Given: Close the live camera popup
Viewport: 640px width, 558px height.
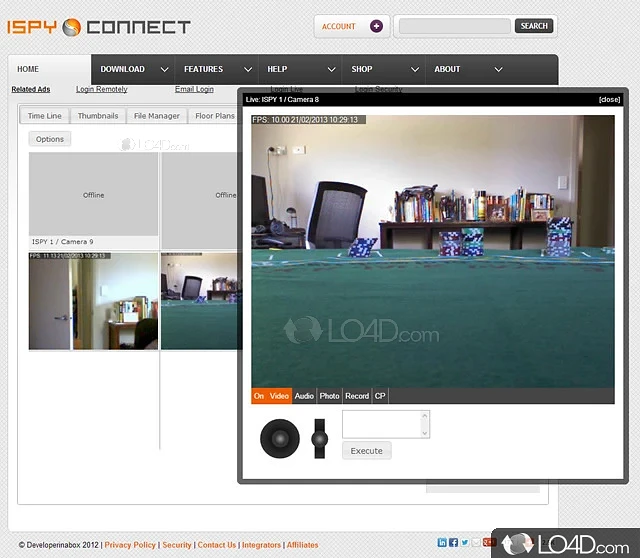Looking at the screenshot, I should click(x=609, y=99).
